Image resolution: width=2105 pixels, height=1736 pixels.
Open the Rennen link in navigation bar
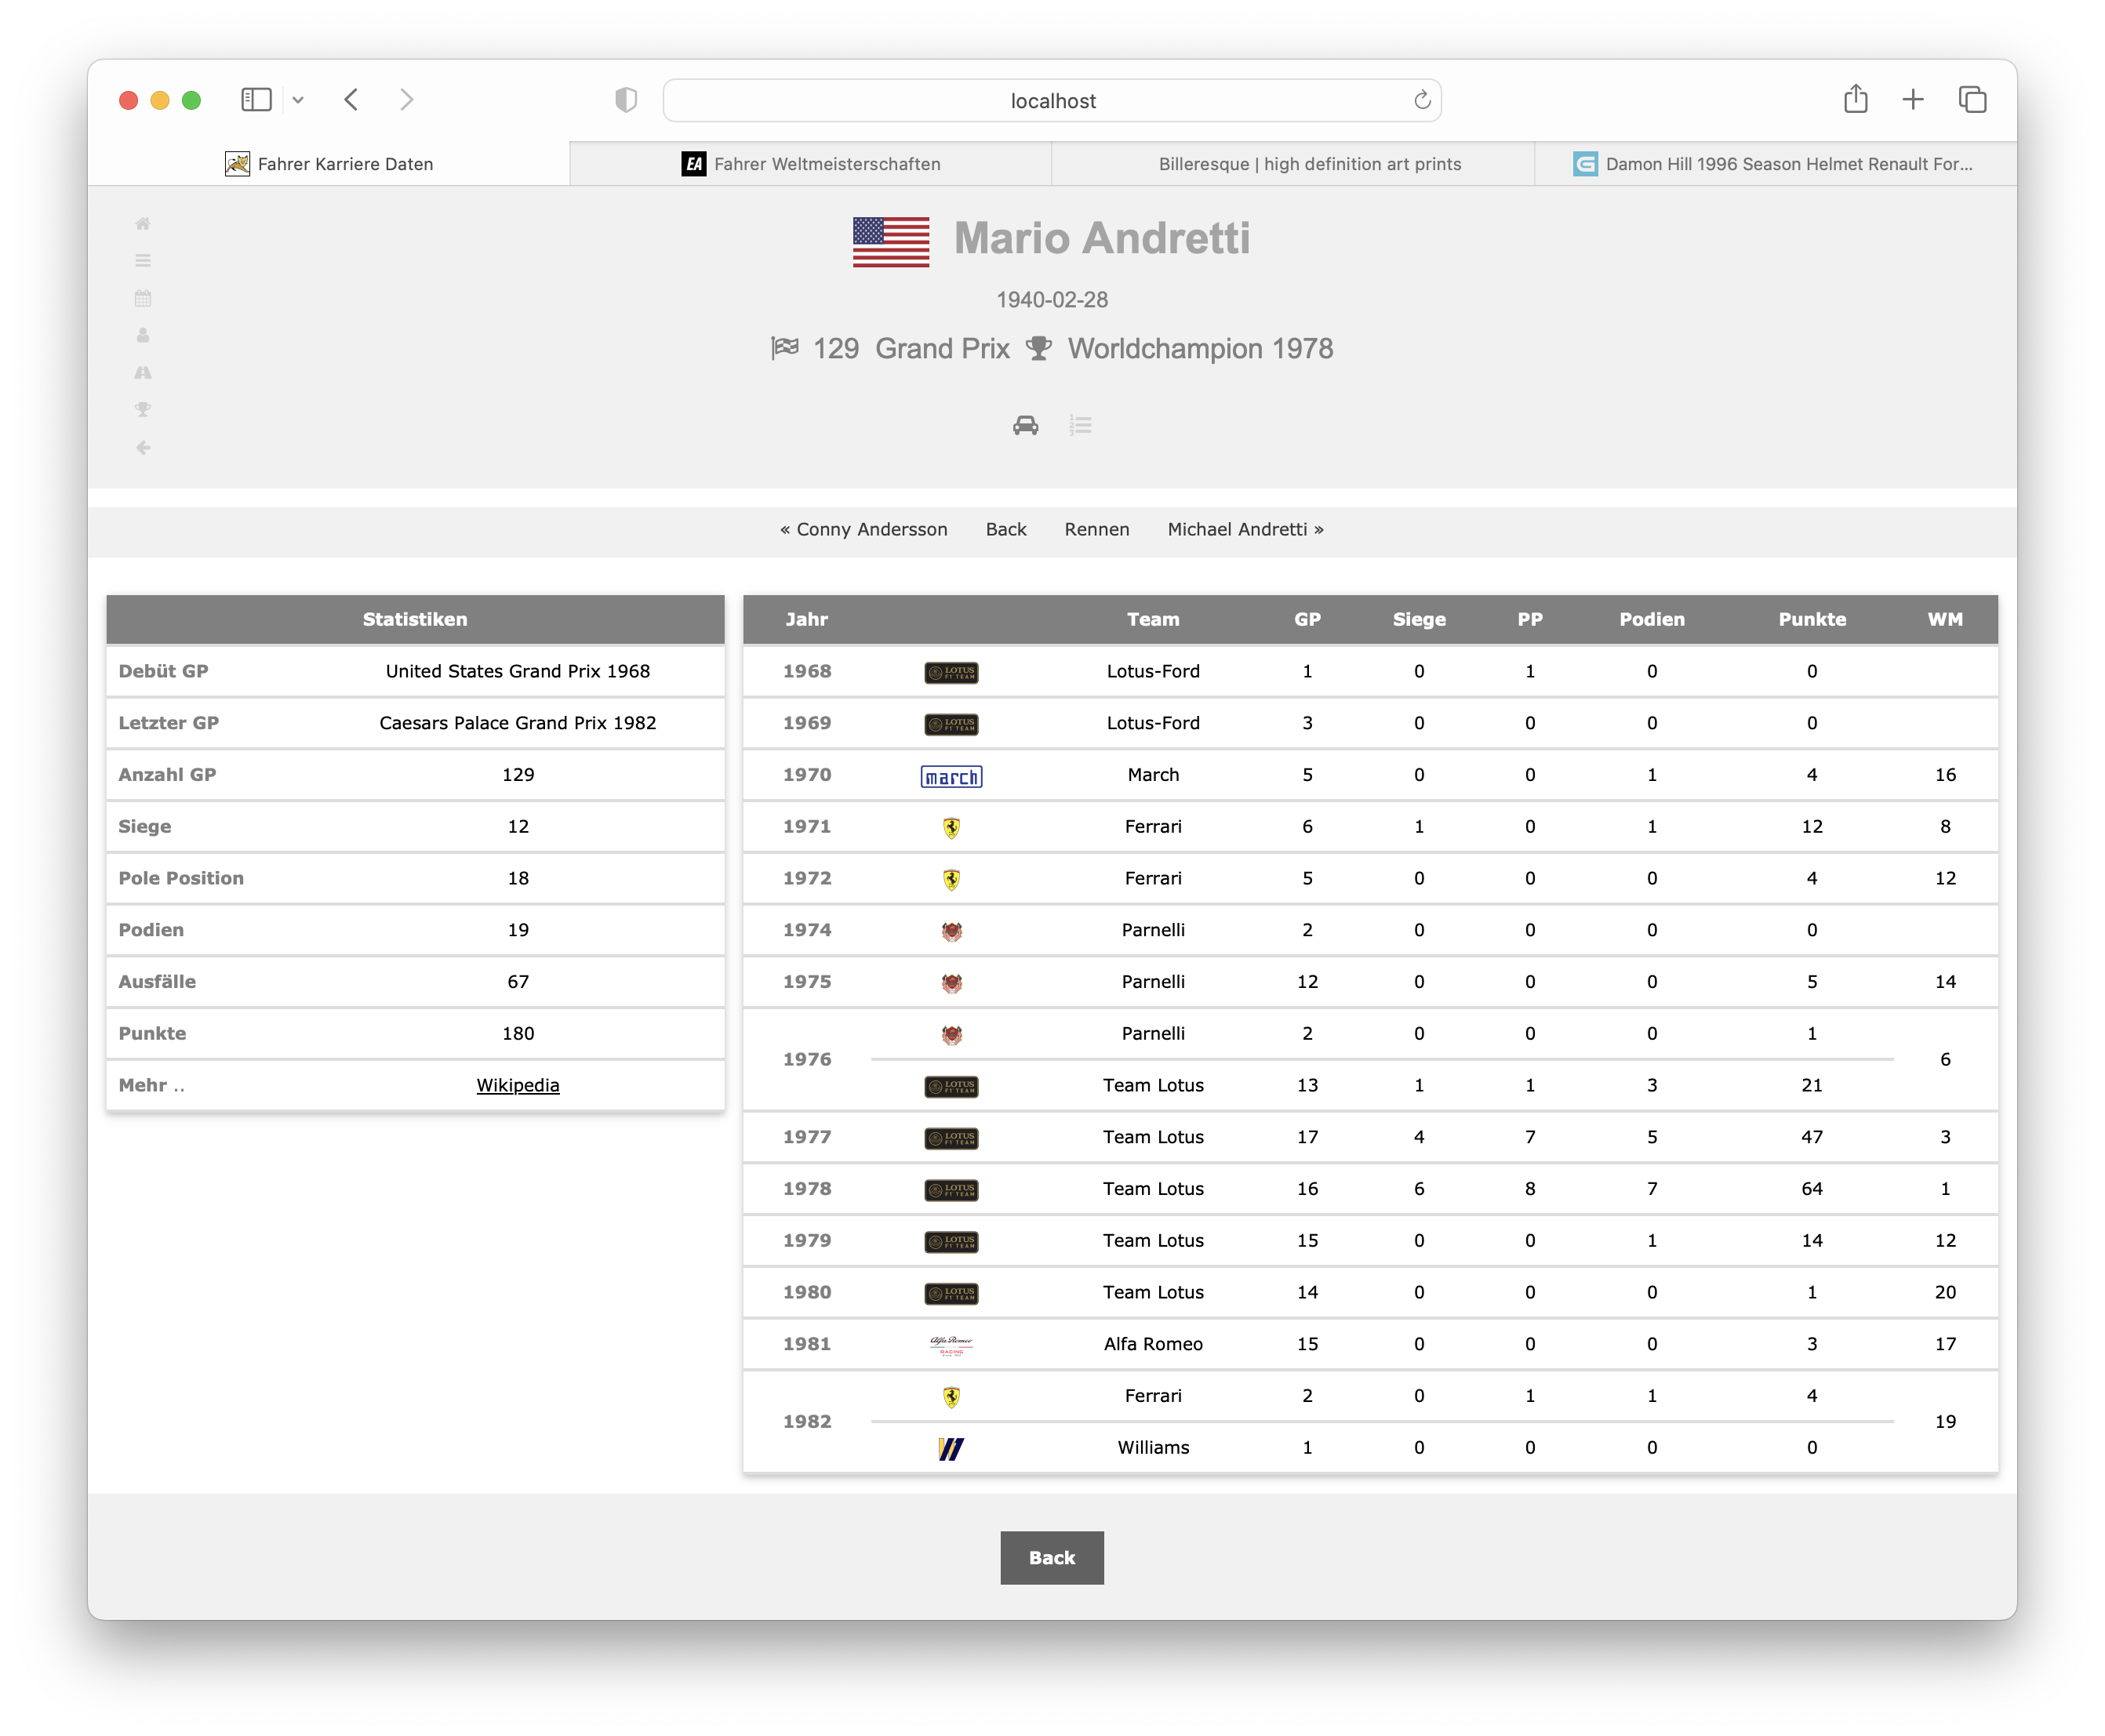pos(1096,529)
